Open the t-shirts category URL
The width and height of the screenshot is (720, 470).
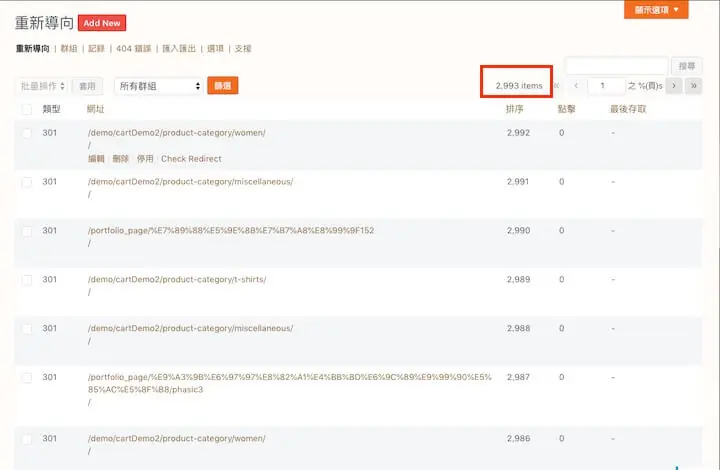[177, 280]
